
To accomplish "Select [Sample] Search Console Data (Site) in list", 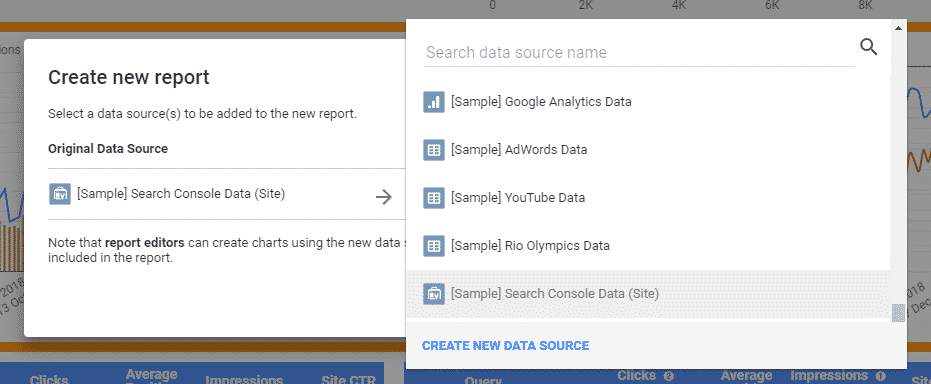I will (648, 294).
